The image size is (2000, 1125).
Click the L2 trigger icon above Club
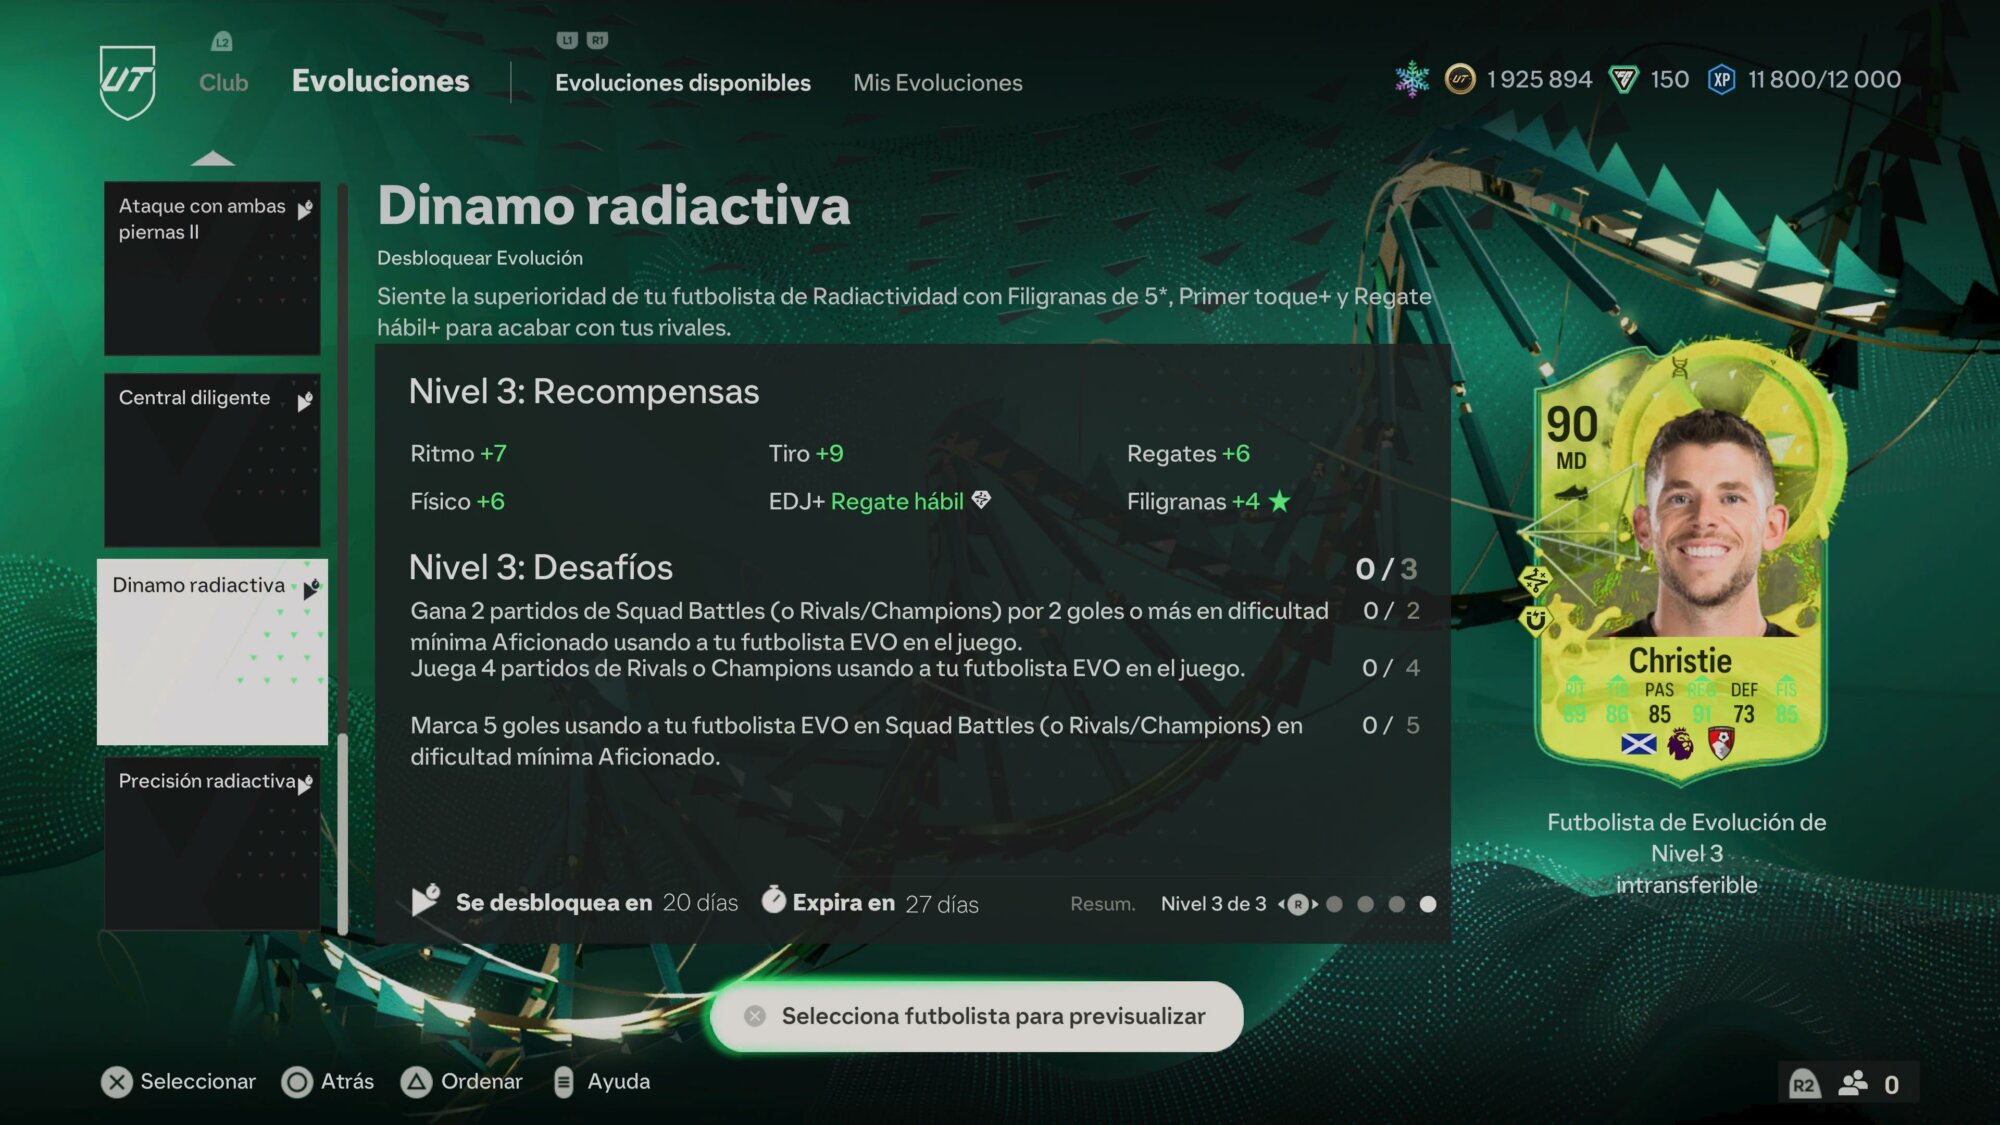222,41
